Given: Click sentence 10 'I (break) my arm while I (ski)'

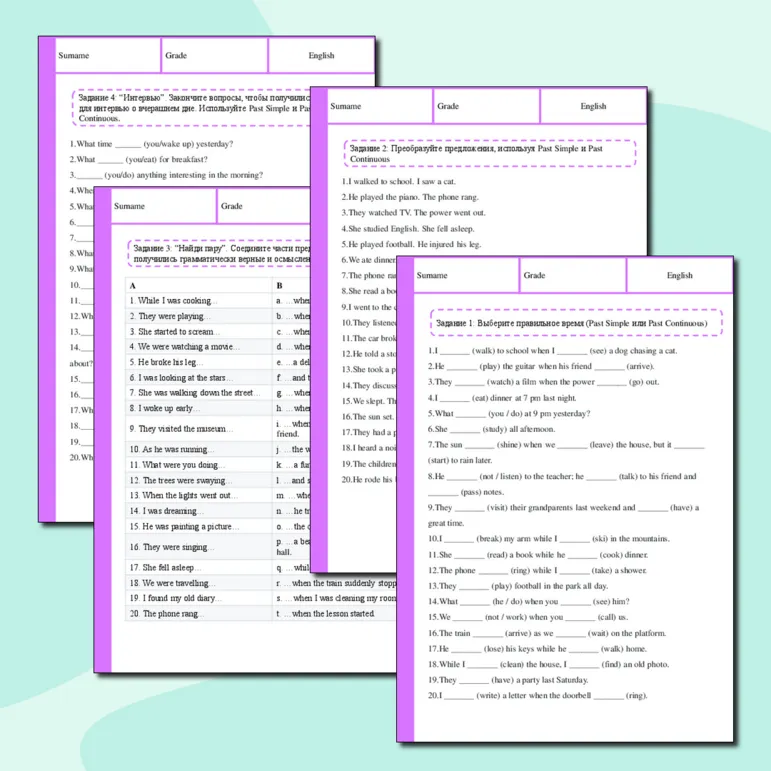Looking at the screenshot, I should [x=549, y=539].
